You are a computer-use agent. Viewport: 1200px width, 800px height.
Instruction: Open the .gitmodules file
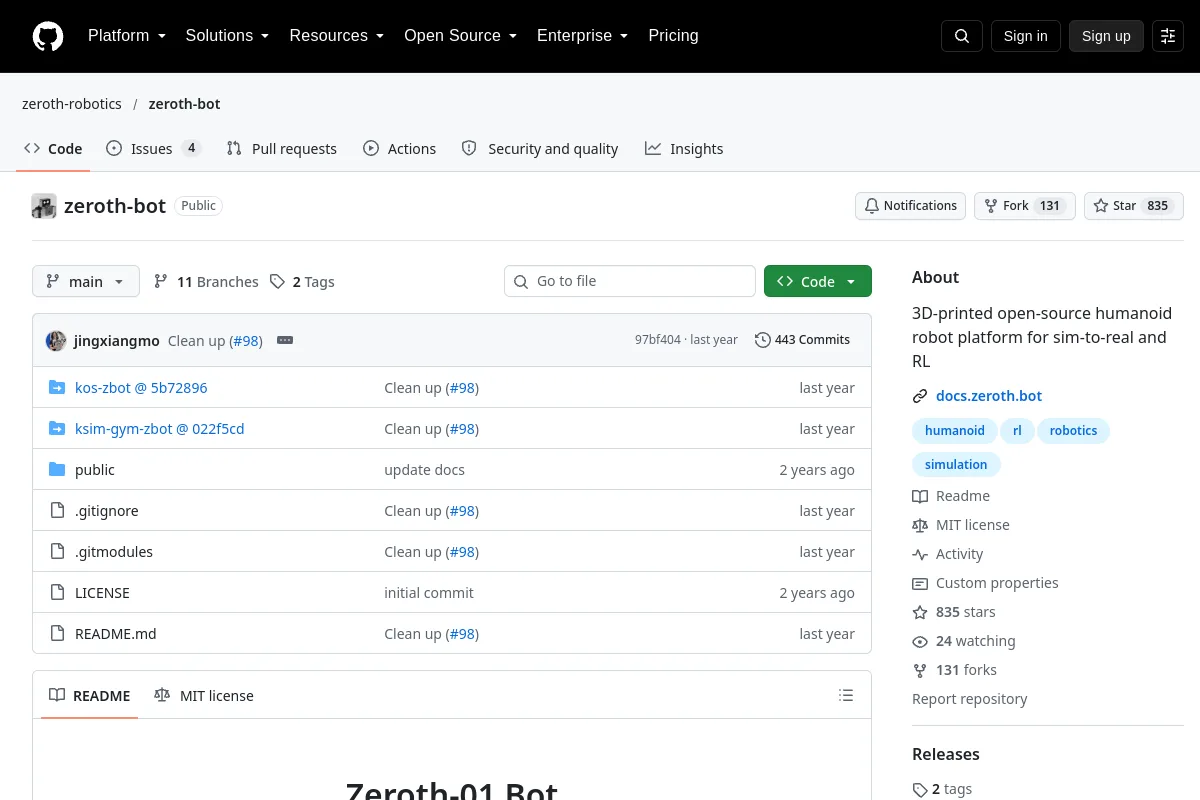coord(114,552)
